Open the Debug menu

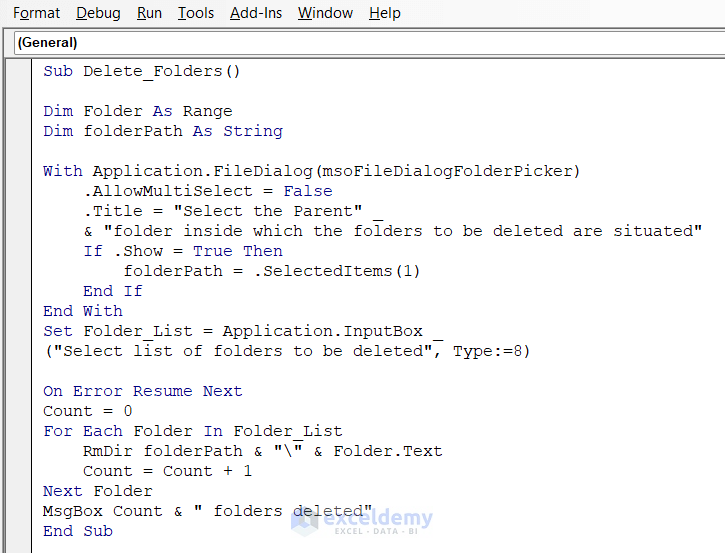click(98, 13)
